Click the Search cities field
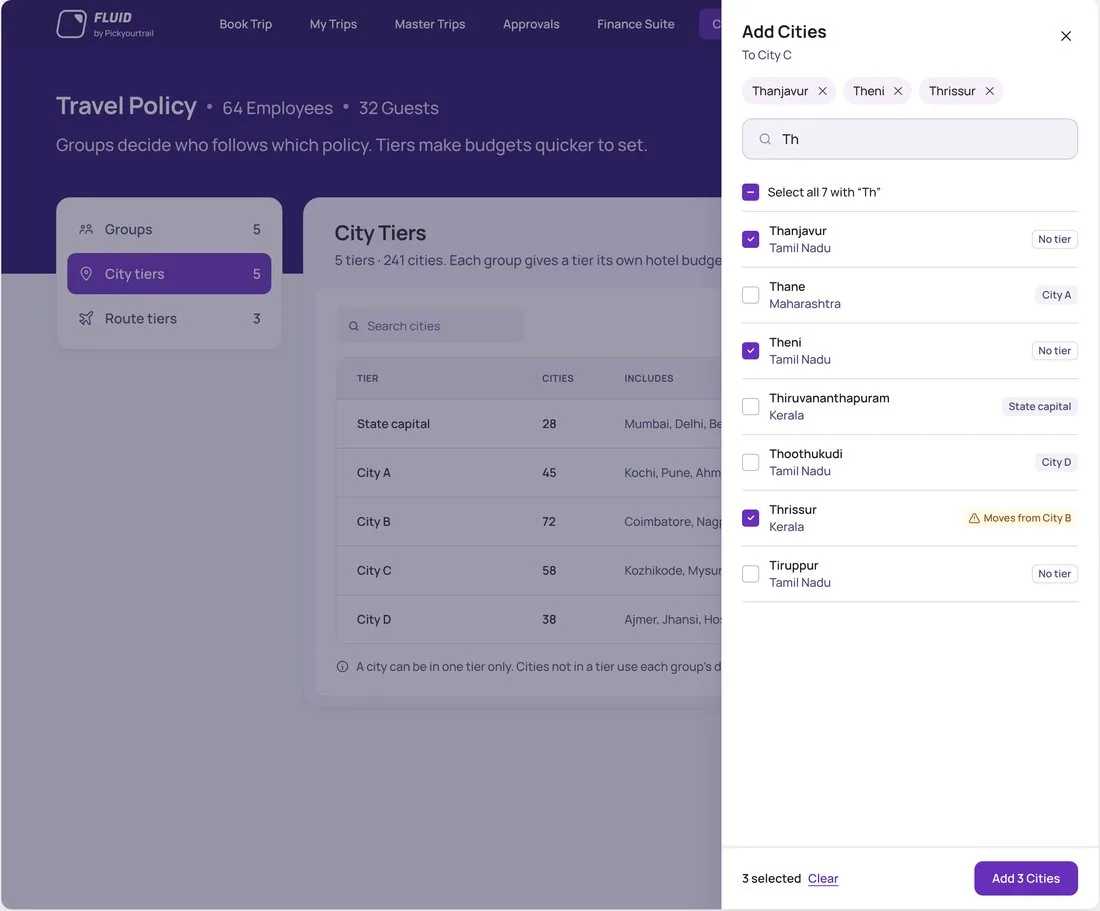1100x911 pixels. point(430,326)
